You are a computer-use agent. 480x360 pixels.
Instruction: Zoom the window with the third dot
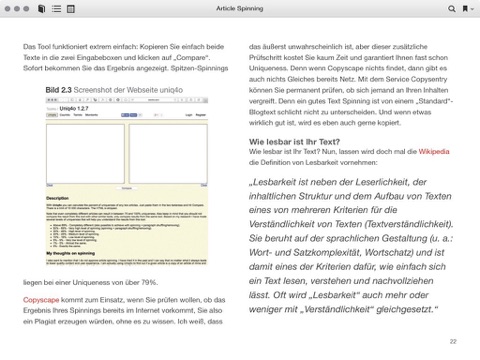(26, 9)
